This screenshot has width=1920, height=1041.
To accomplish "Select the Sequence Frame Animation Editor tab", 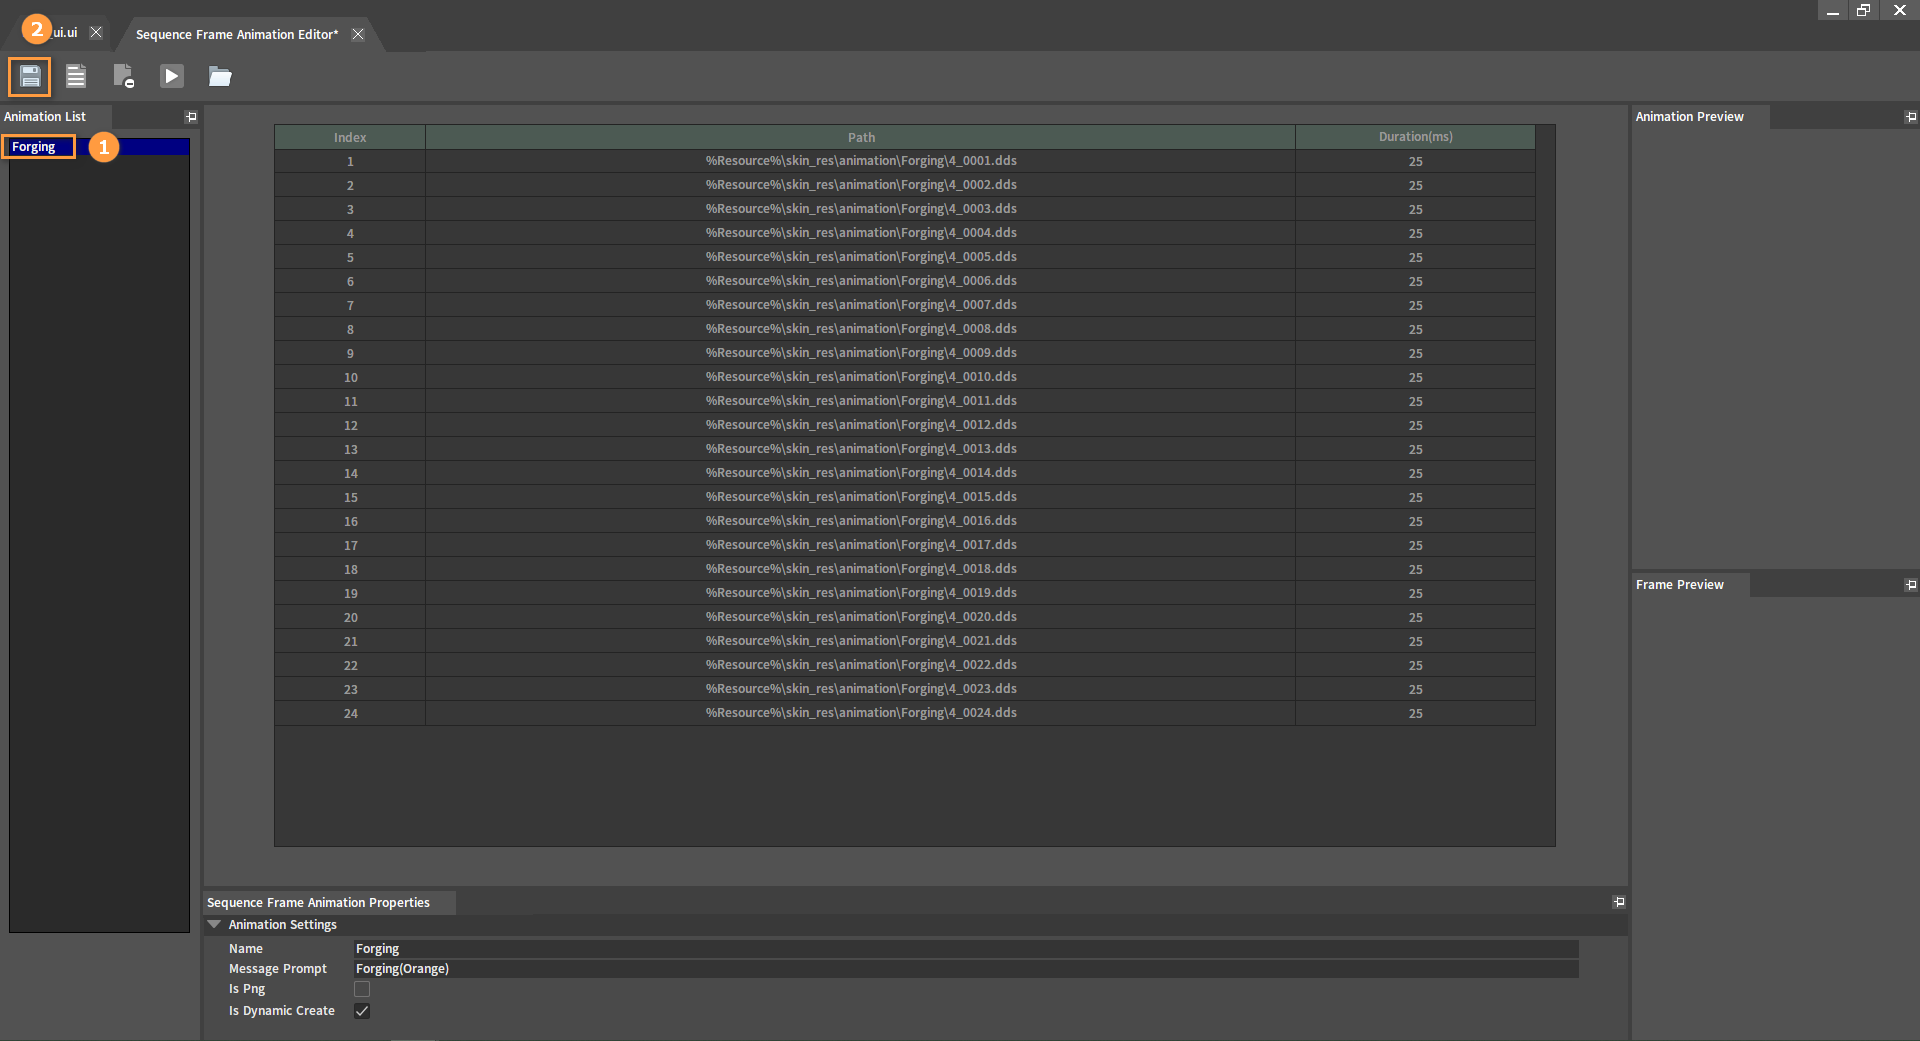I will coord(237,34).
